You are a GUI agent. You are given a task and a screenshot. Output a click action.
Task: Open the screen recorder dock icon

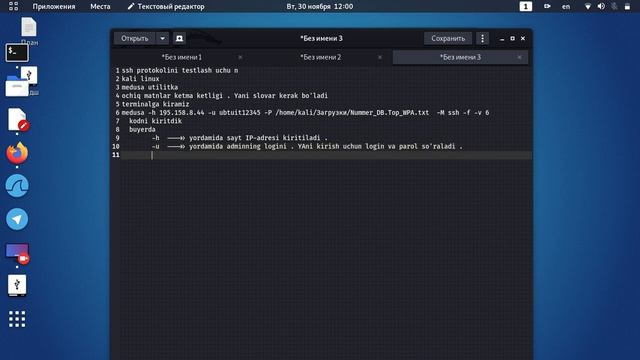point(18,253)
